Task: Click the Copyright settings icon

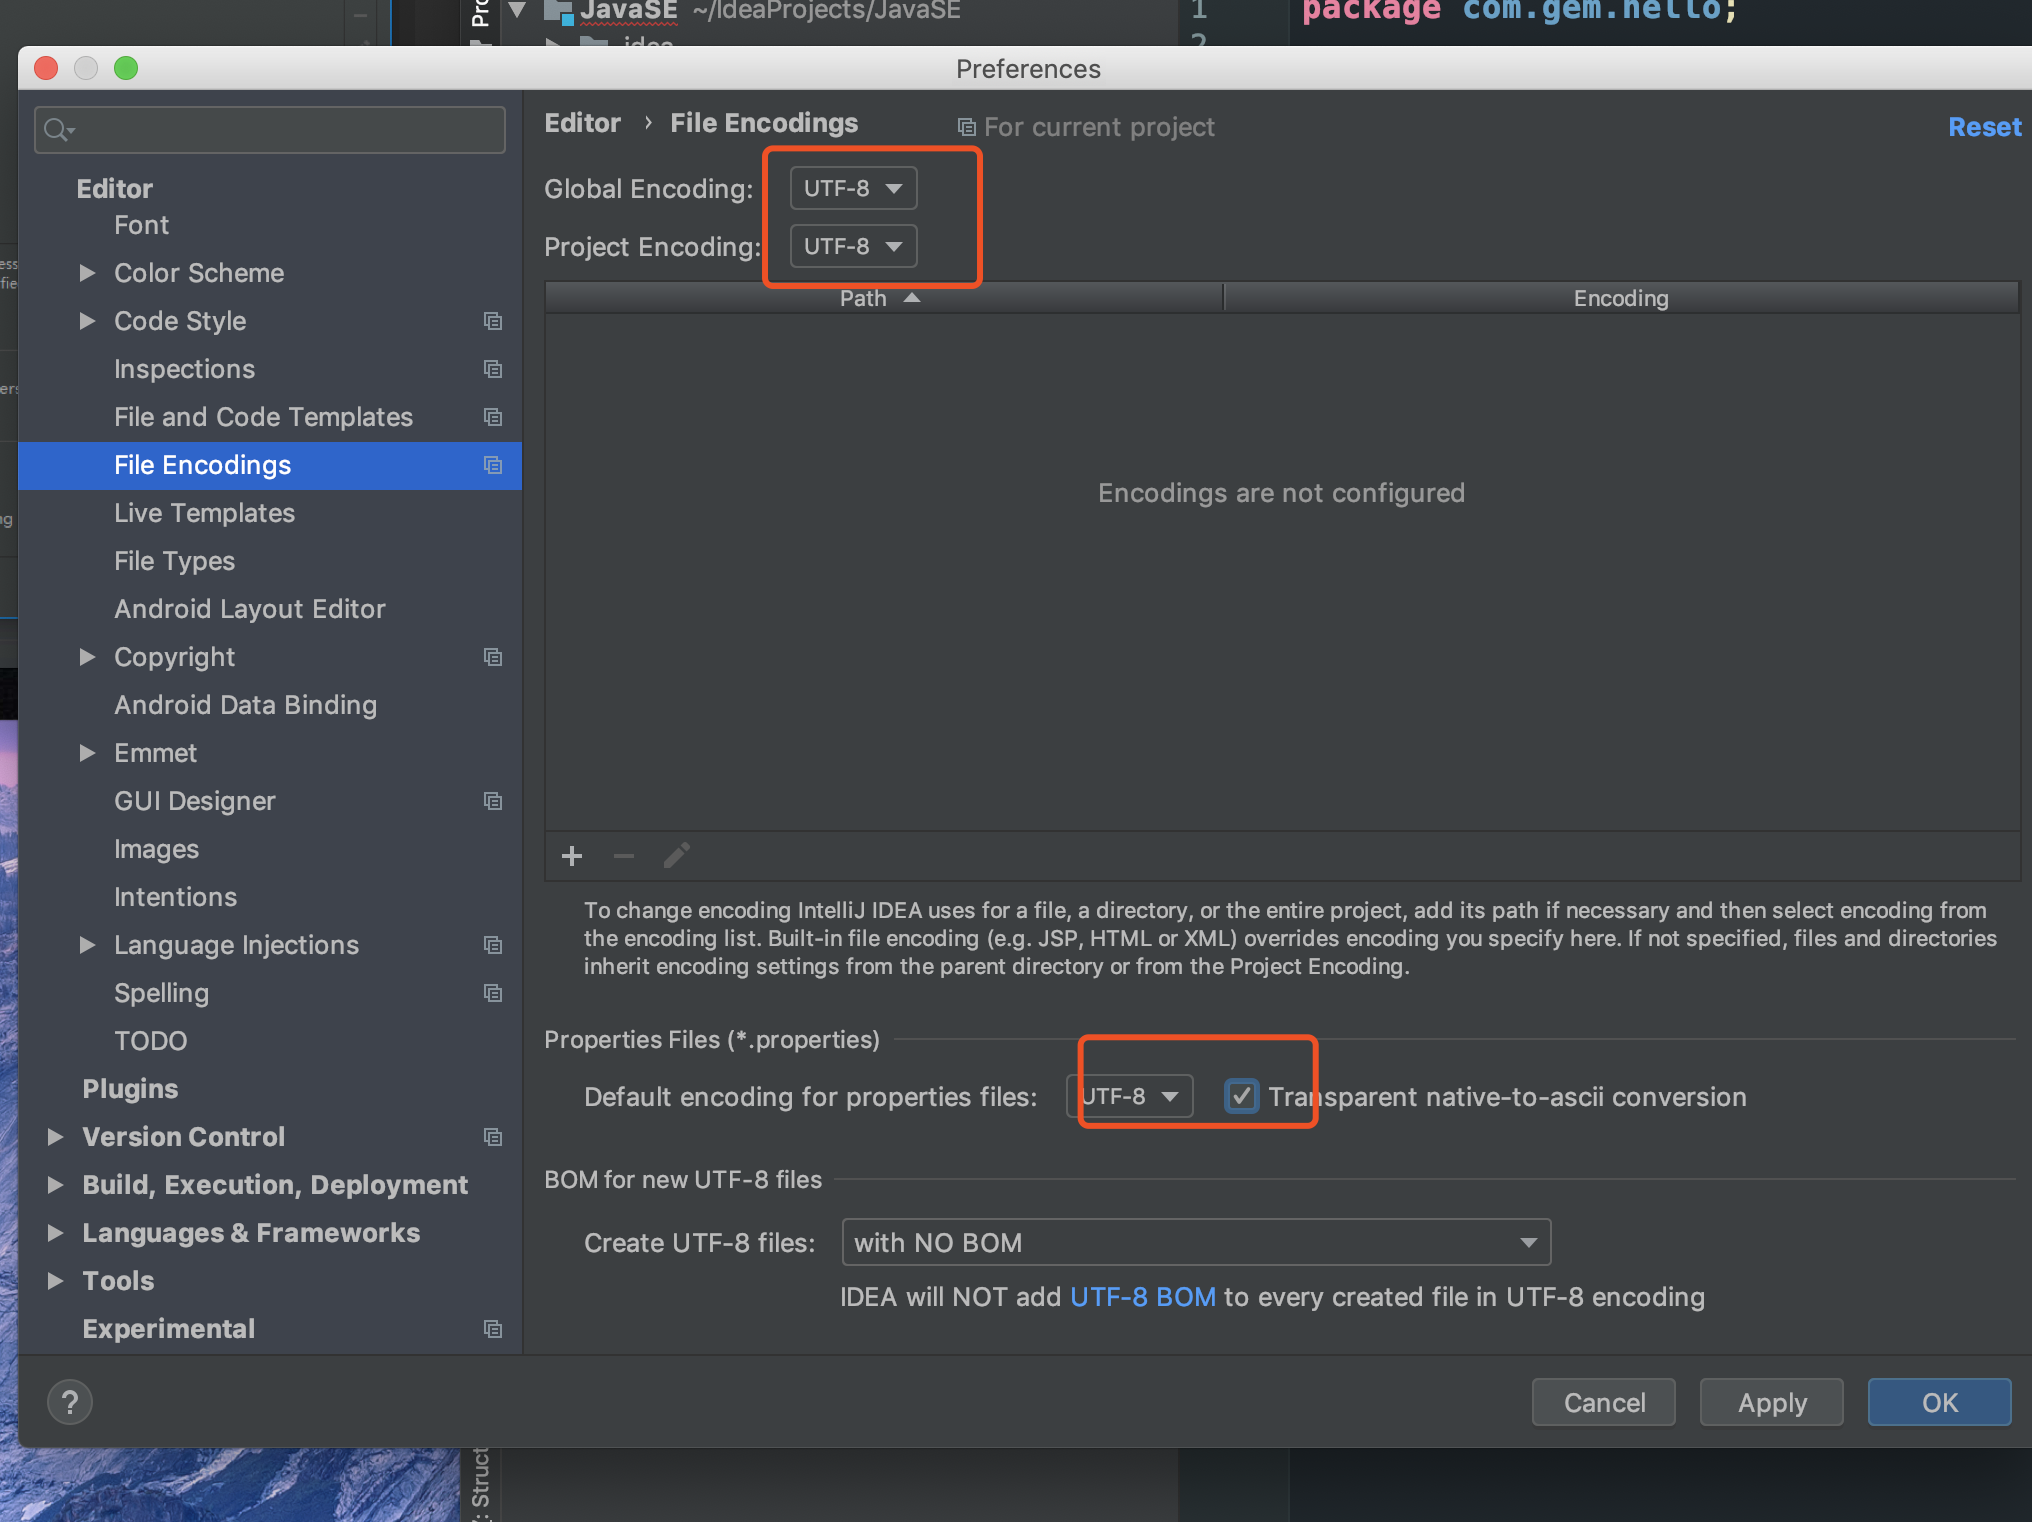Action: [492, 655]
